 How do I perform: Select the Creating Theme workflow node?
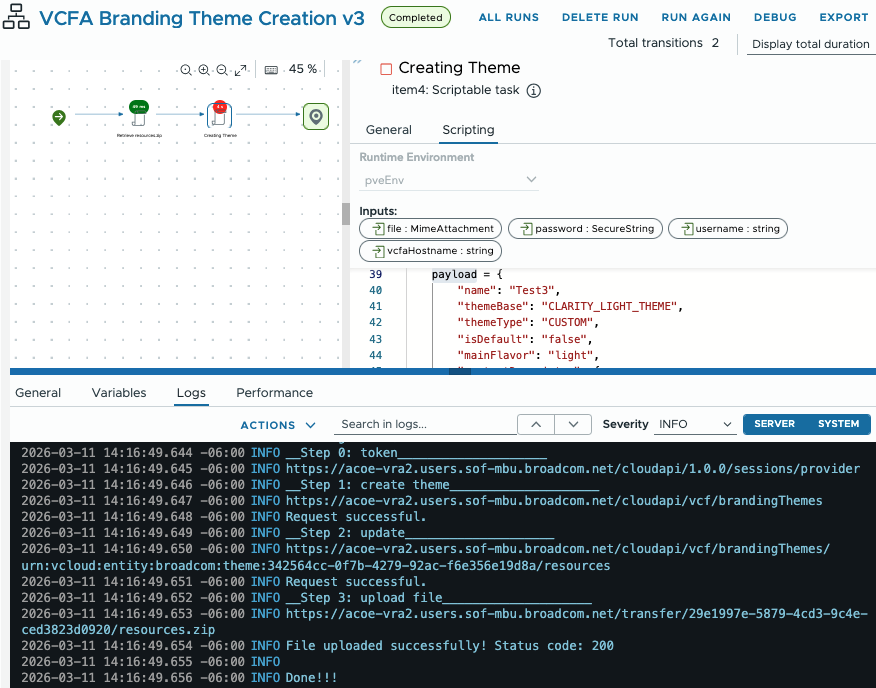pyautogui.click(x=220, y=116)
